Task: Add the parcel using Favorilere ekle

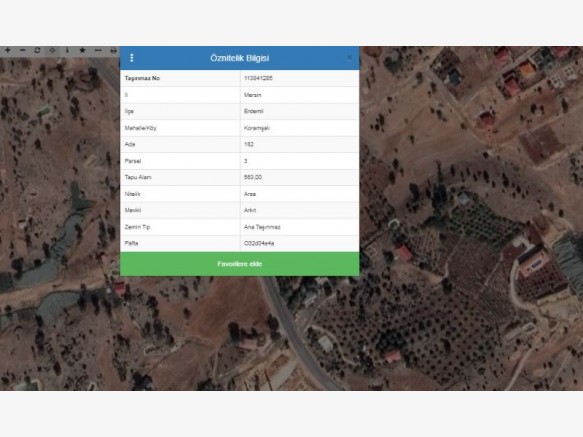Action: pyautogui.click(x=239, y=264)
